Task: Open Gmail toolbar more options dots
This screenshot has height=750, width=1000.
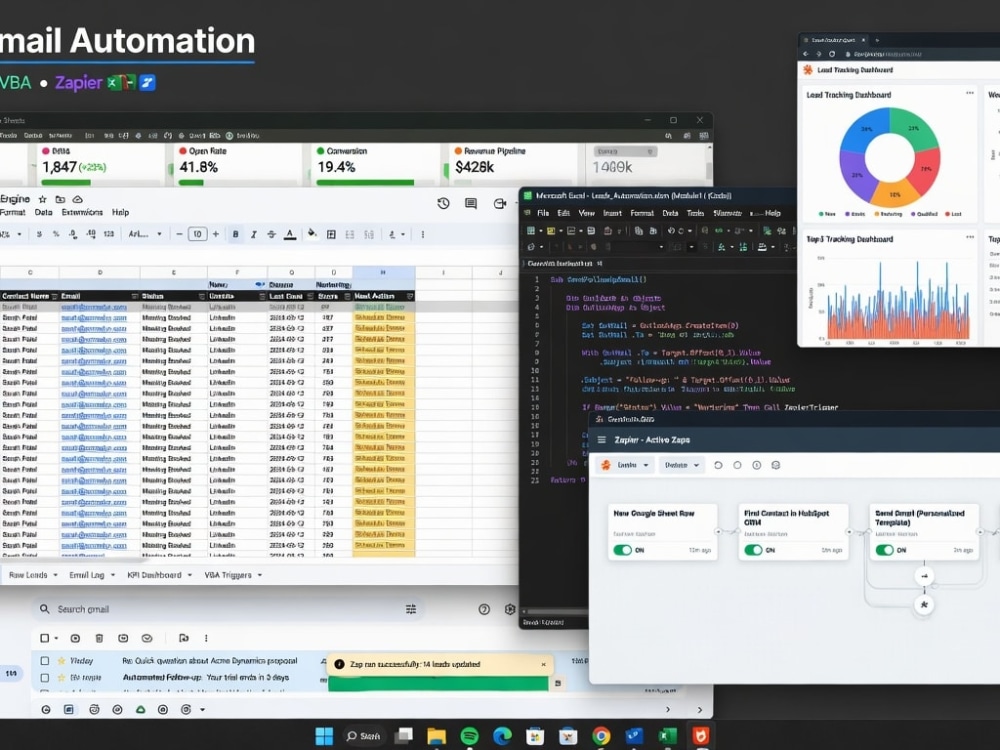Action: click(x=206, y=638)
